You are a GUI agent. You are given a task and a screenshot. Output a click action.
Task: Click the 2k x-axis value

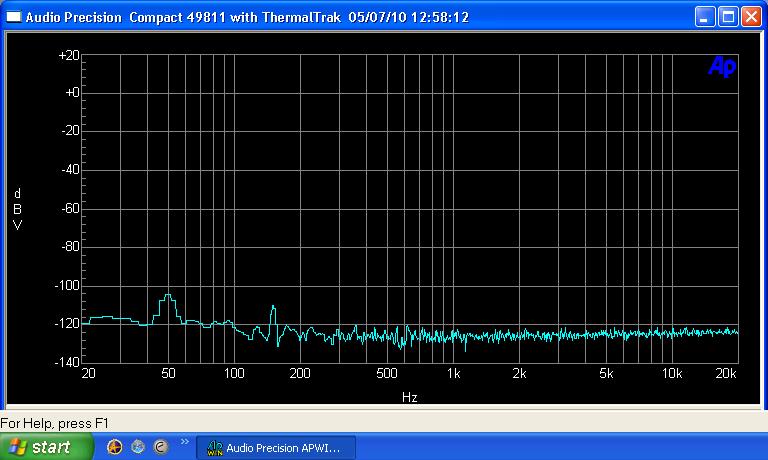click(520, 374)
